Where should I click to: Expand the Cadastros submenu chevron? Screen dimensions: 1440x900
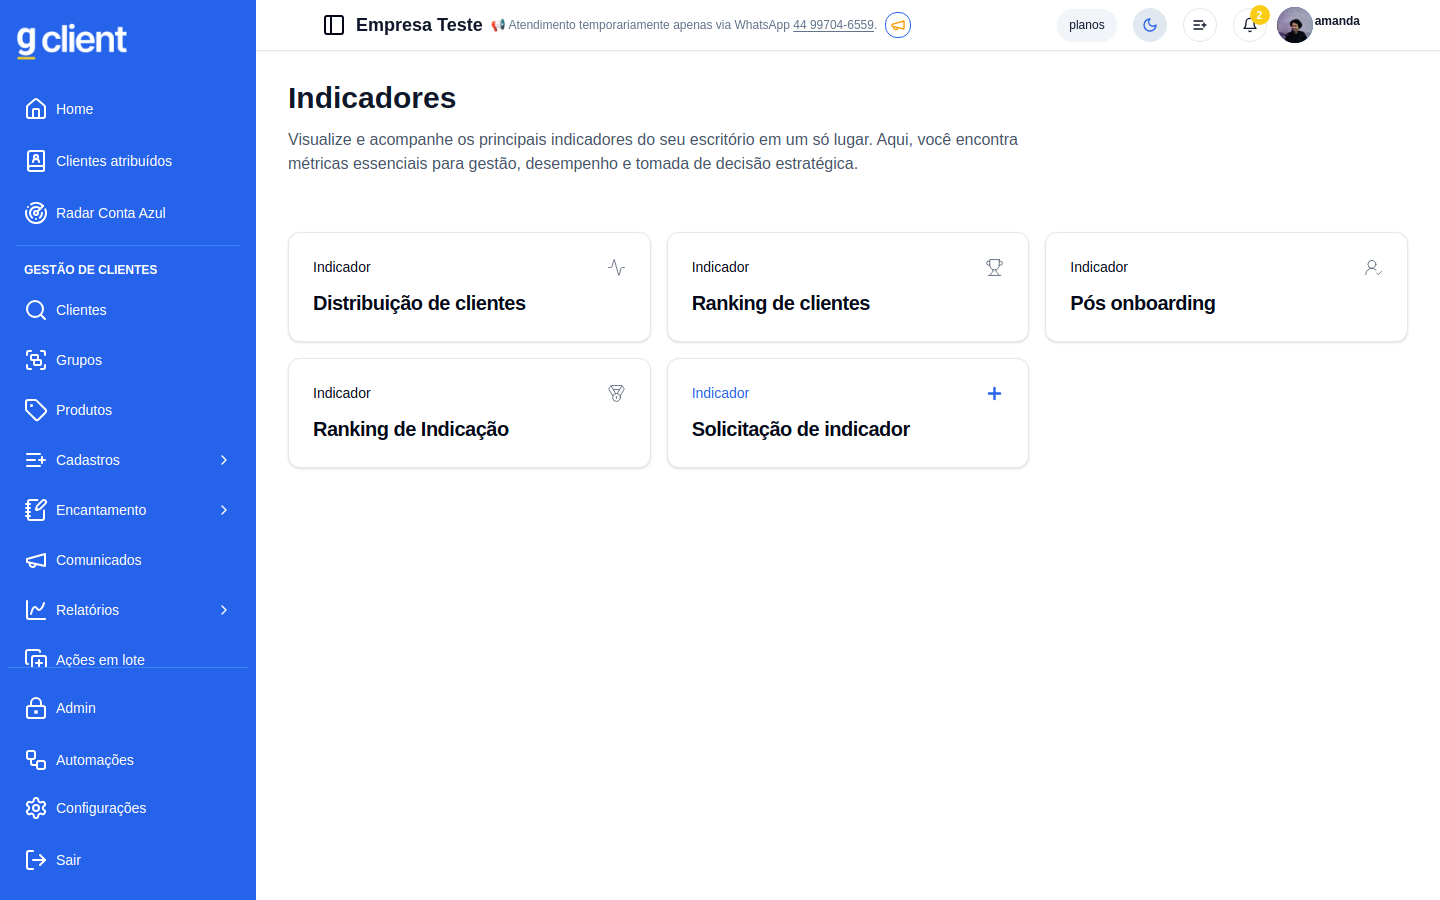[x=224, y=460]
